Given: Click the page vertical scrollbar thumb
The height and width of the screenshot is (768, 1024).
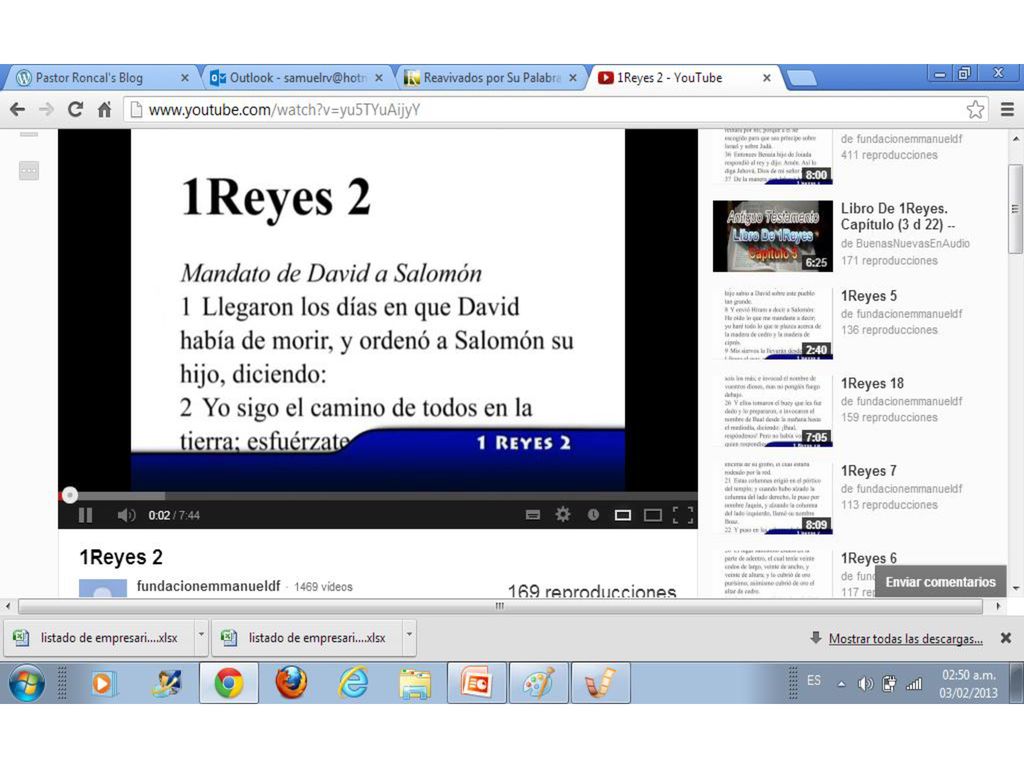Looking at the screenshot, I should pos(1016,209).
